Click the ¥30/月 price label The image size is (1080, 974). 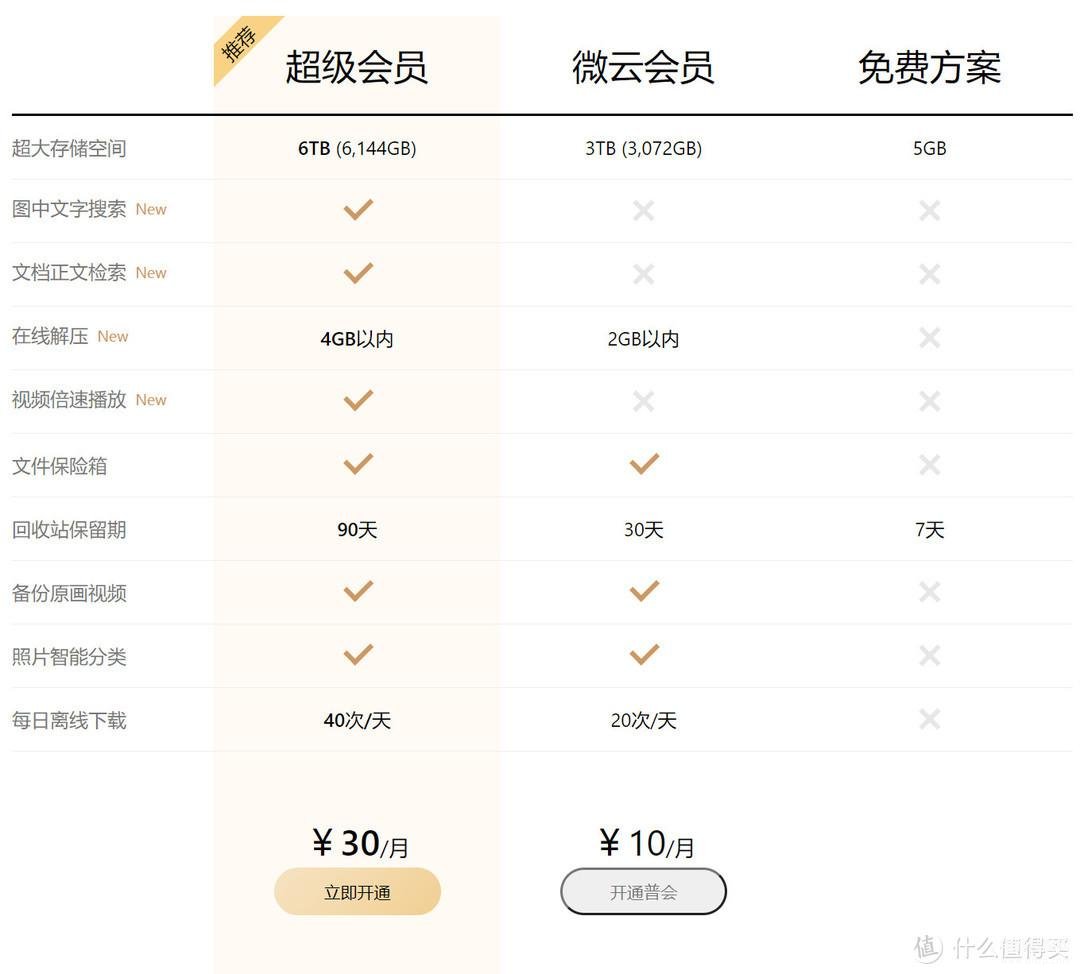click(x=360, y=843)
